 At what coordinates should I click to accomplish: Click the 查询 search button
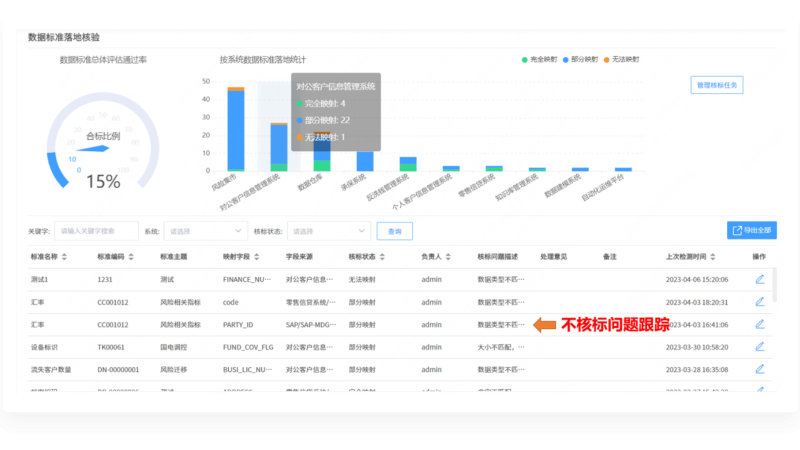394,231
